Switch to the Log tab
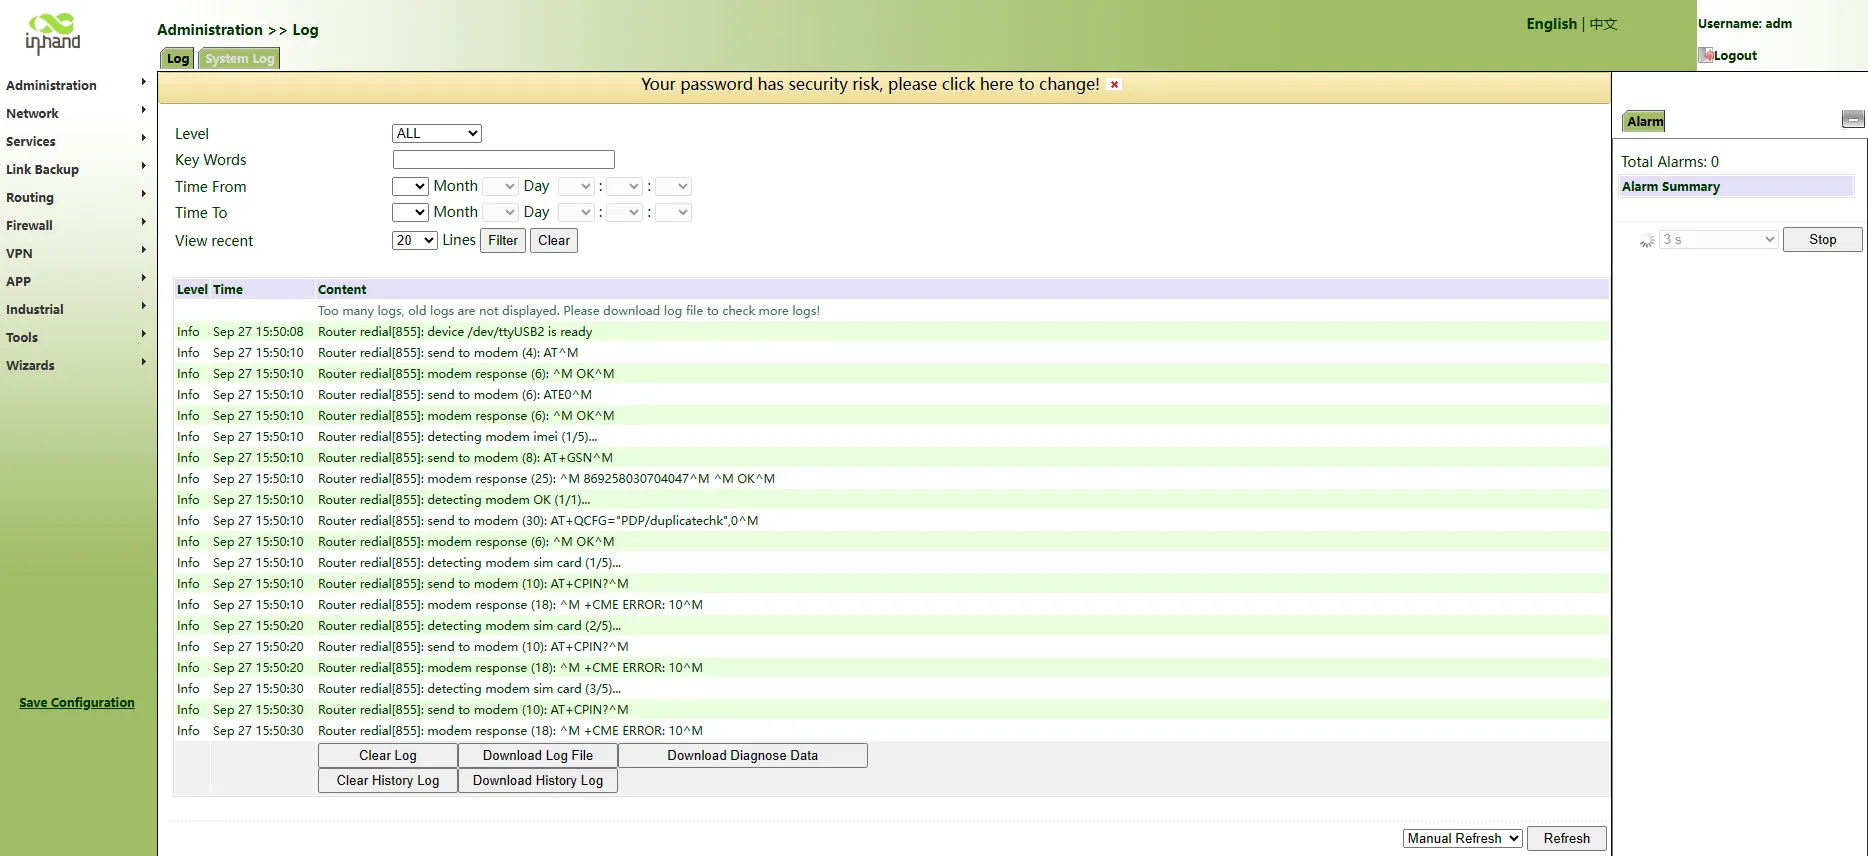The height and width of the screenshot is (856, 1868). tap(178, 58)
